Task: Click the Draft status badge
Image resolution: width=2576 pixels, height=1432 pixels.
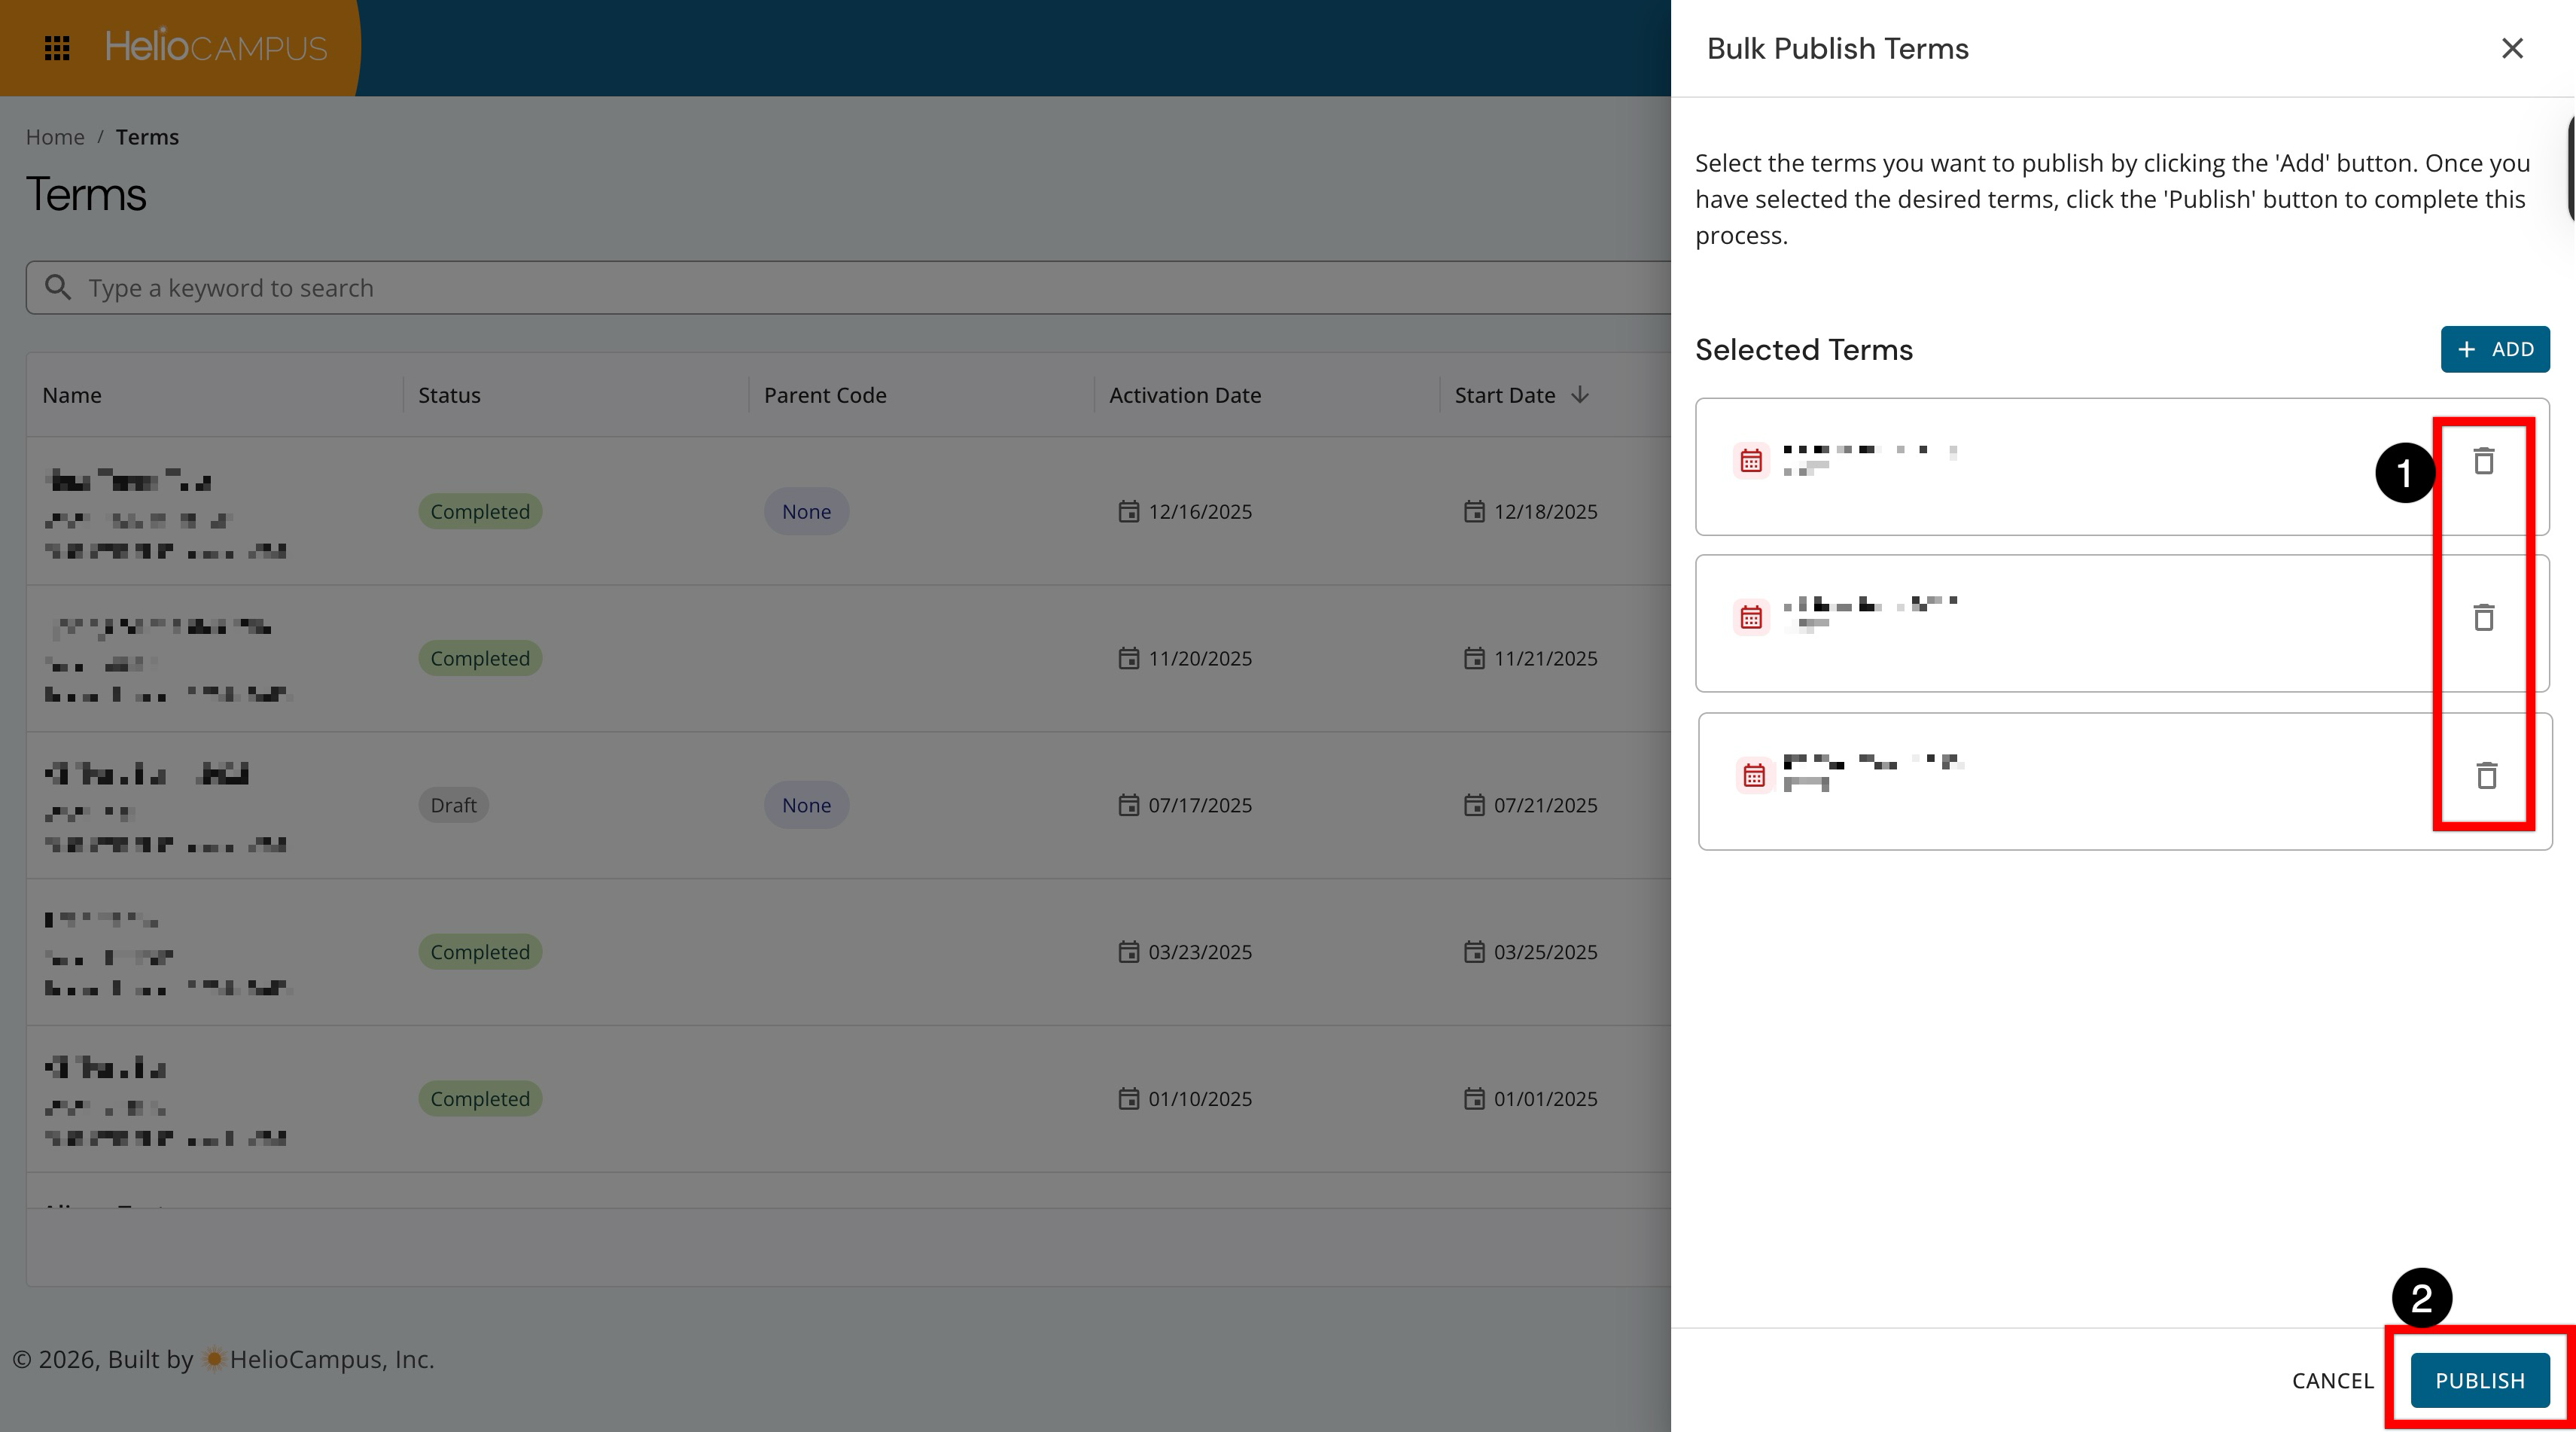Action: tap(453, 805)
